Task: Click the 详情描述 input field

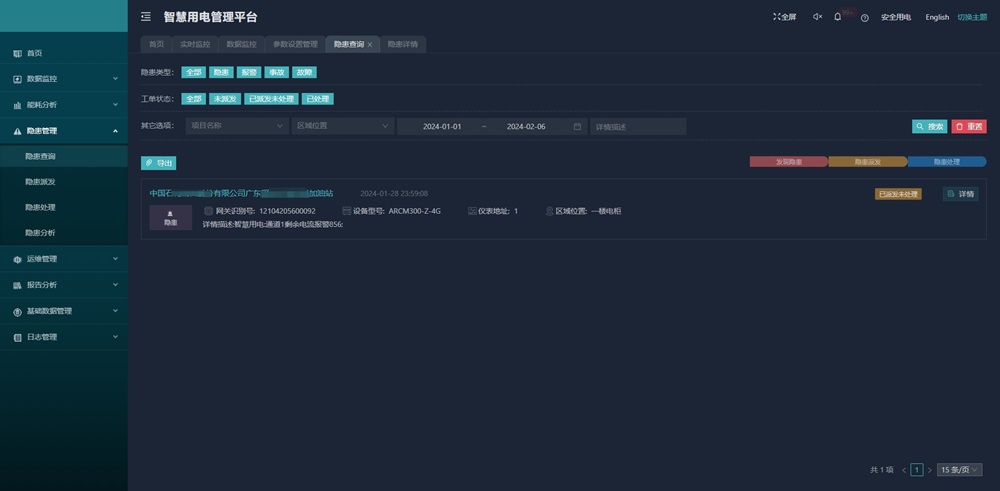Action: pyautogui.click(x=638, y=127)
